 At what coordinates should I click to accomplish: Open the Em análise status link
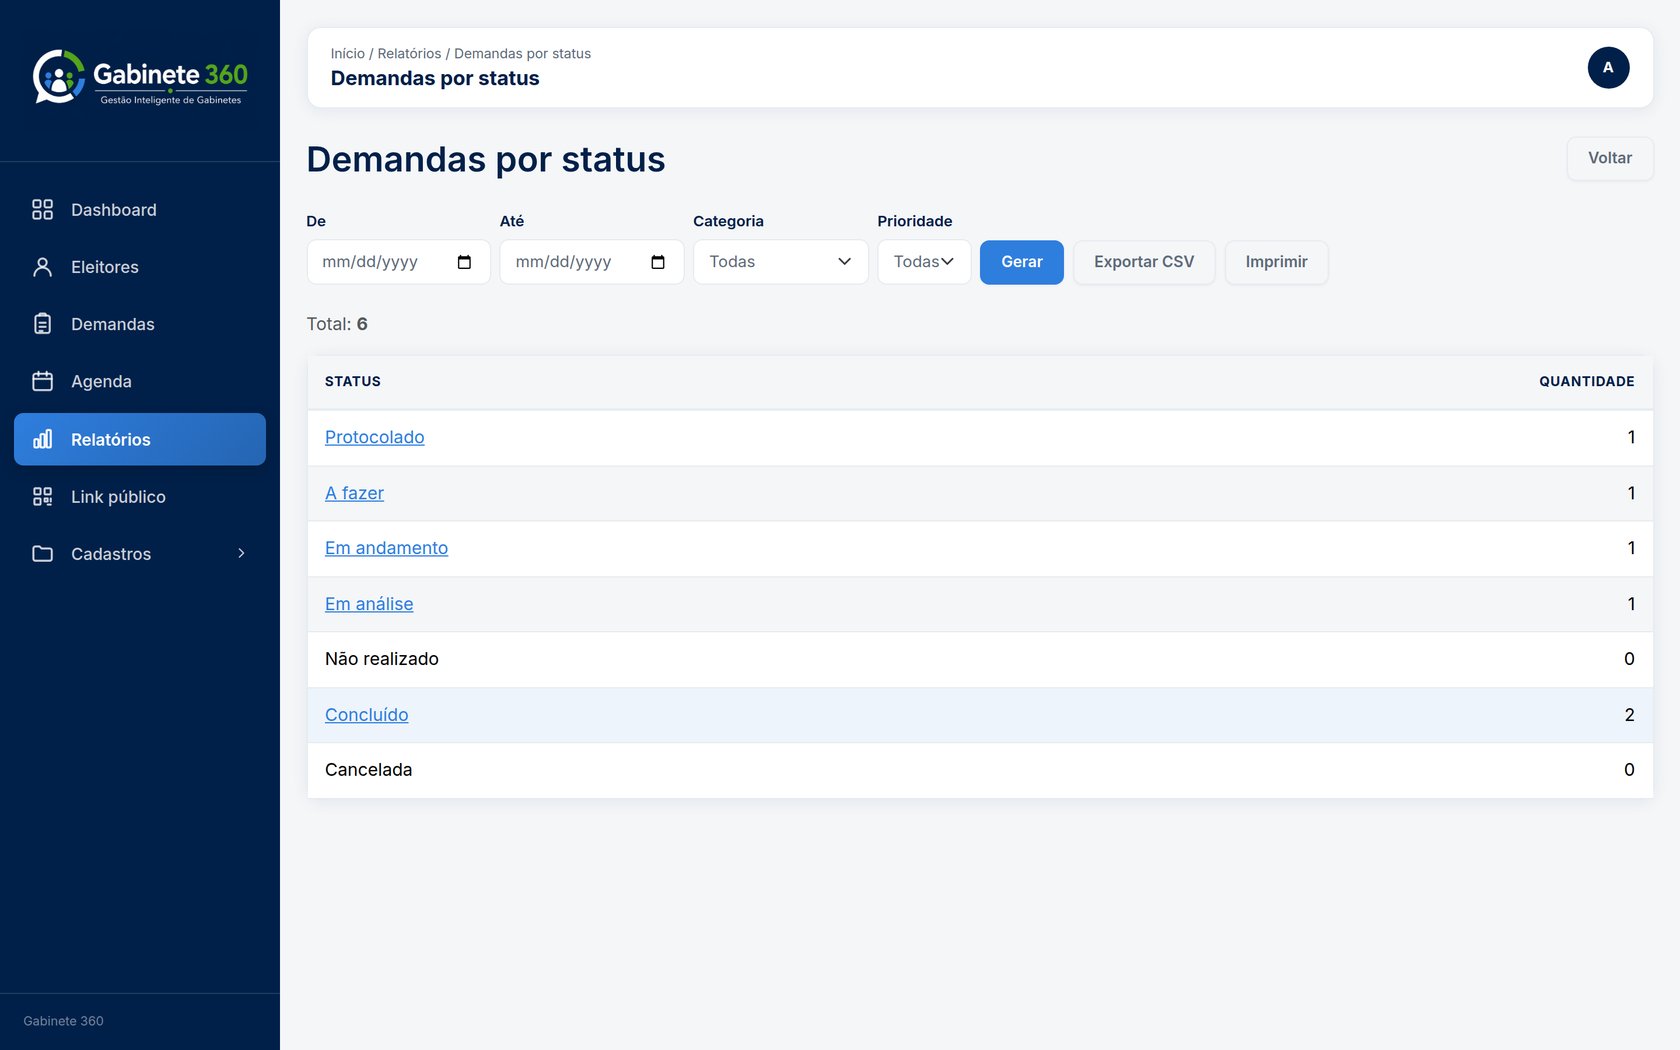click(369, 604)
